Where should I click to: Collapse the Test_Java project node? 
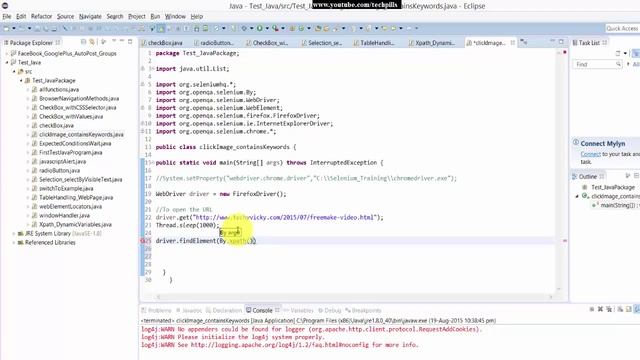click(7, 62)
